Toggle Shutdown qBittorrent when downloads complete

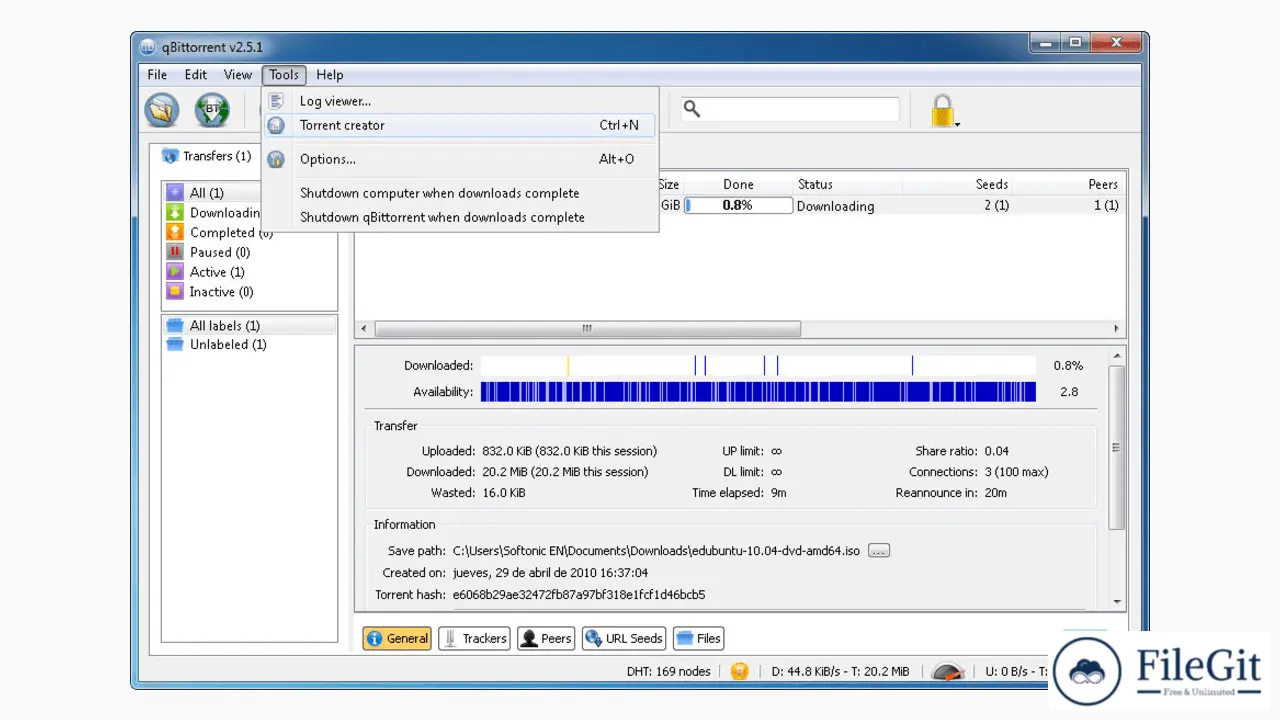coord(460,217)
